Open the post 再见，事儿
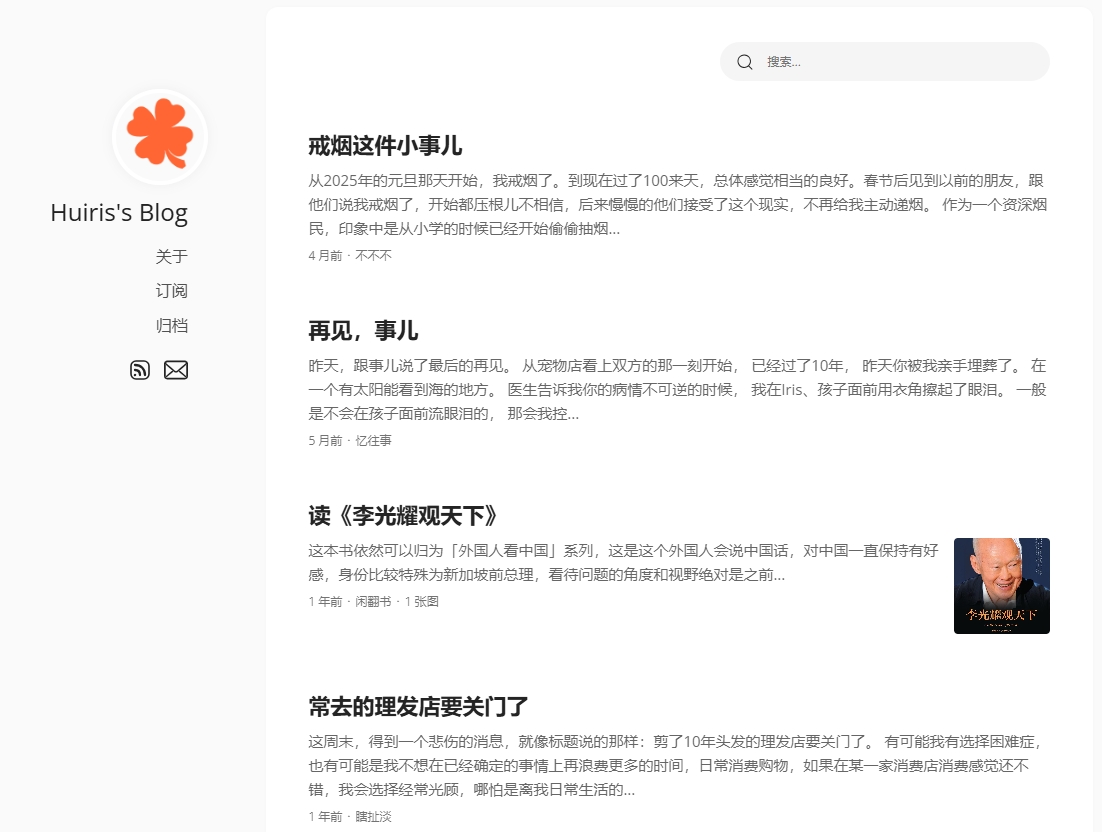Screen dimensions: 1102x832 (x=363, y=331)
